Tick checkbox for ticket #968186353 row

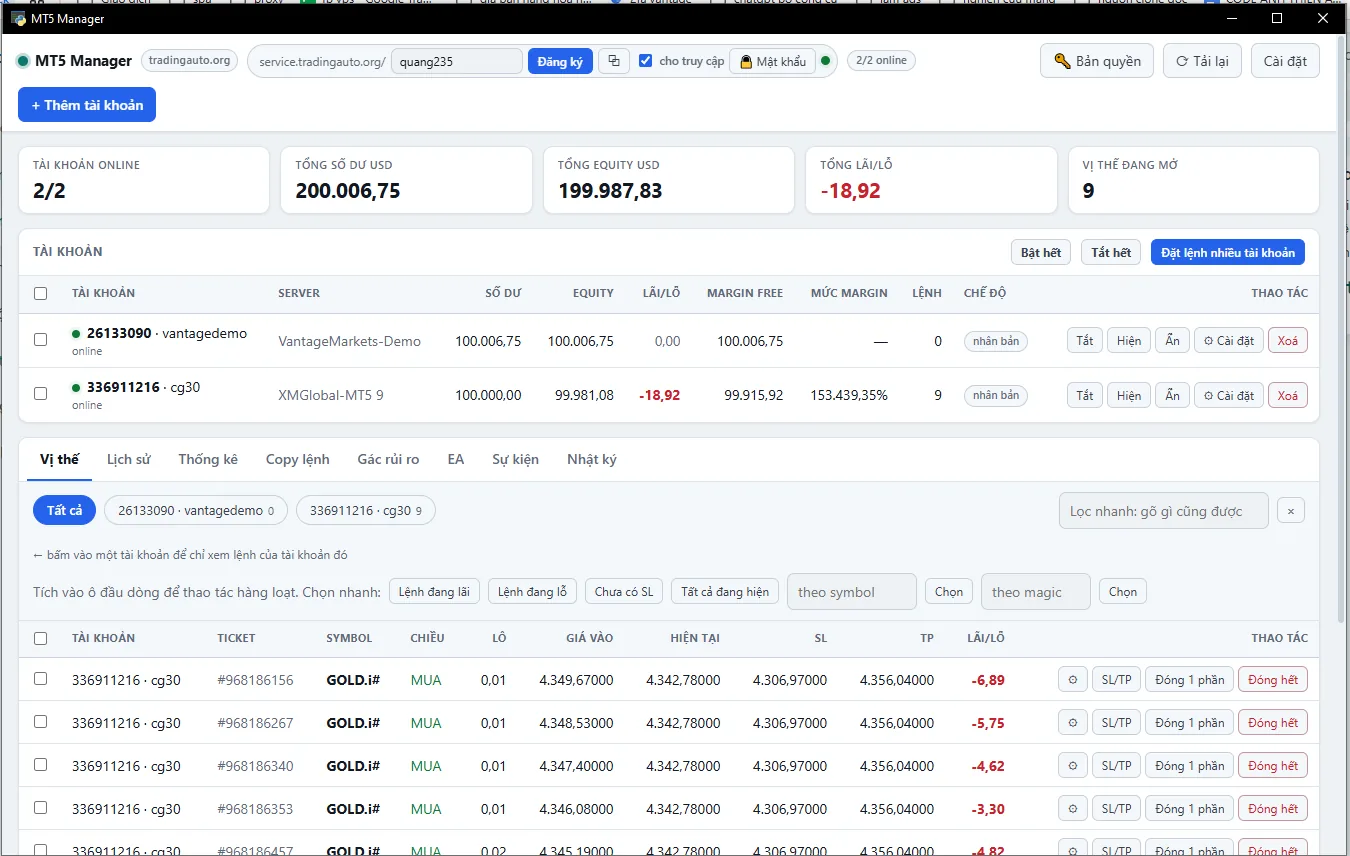click(x=41, y=808)
